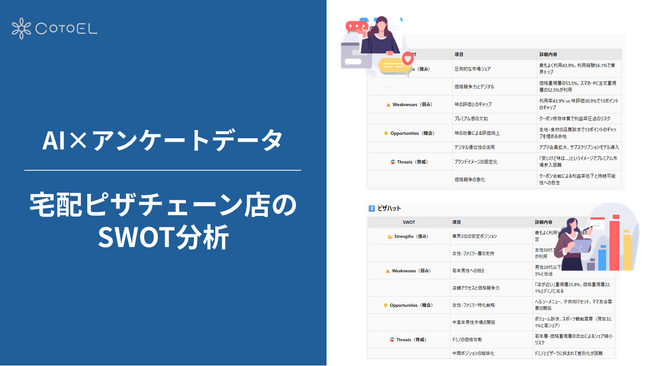Click the blue number 2 icon beside ピザハット
The image size is (650, 366).
coord(371,208)
